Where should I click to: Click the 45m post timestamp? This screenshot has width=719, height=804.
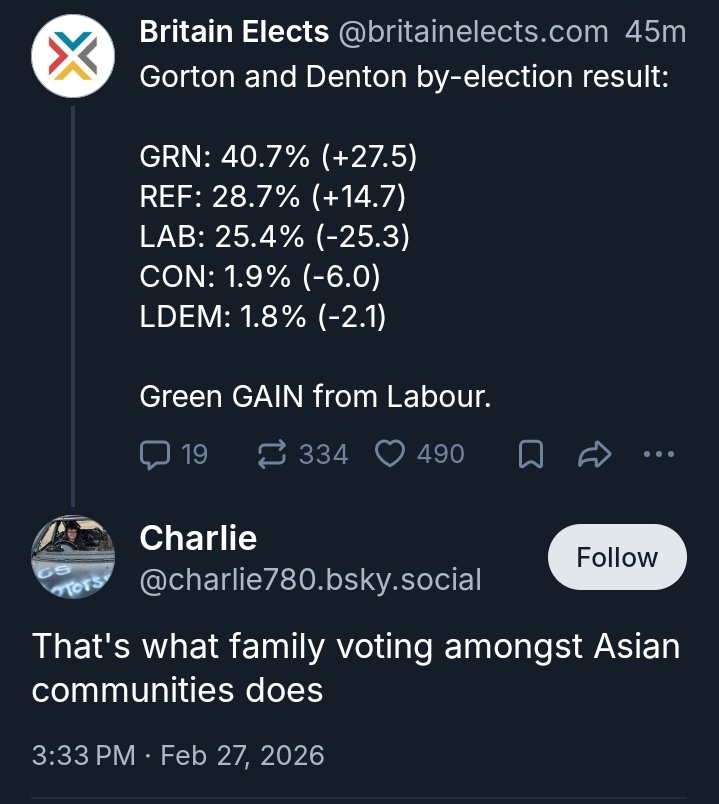(x=655, y=32)
